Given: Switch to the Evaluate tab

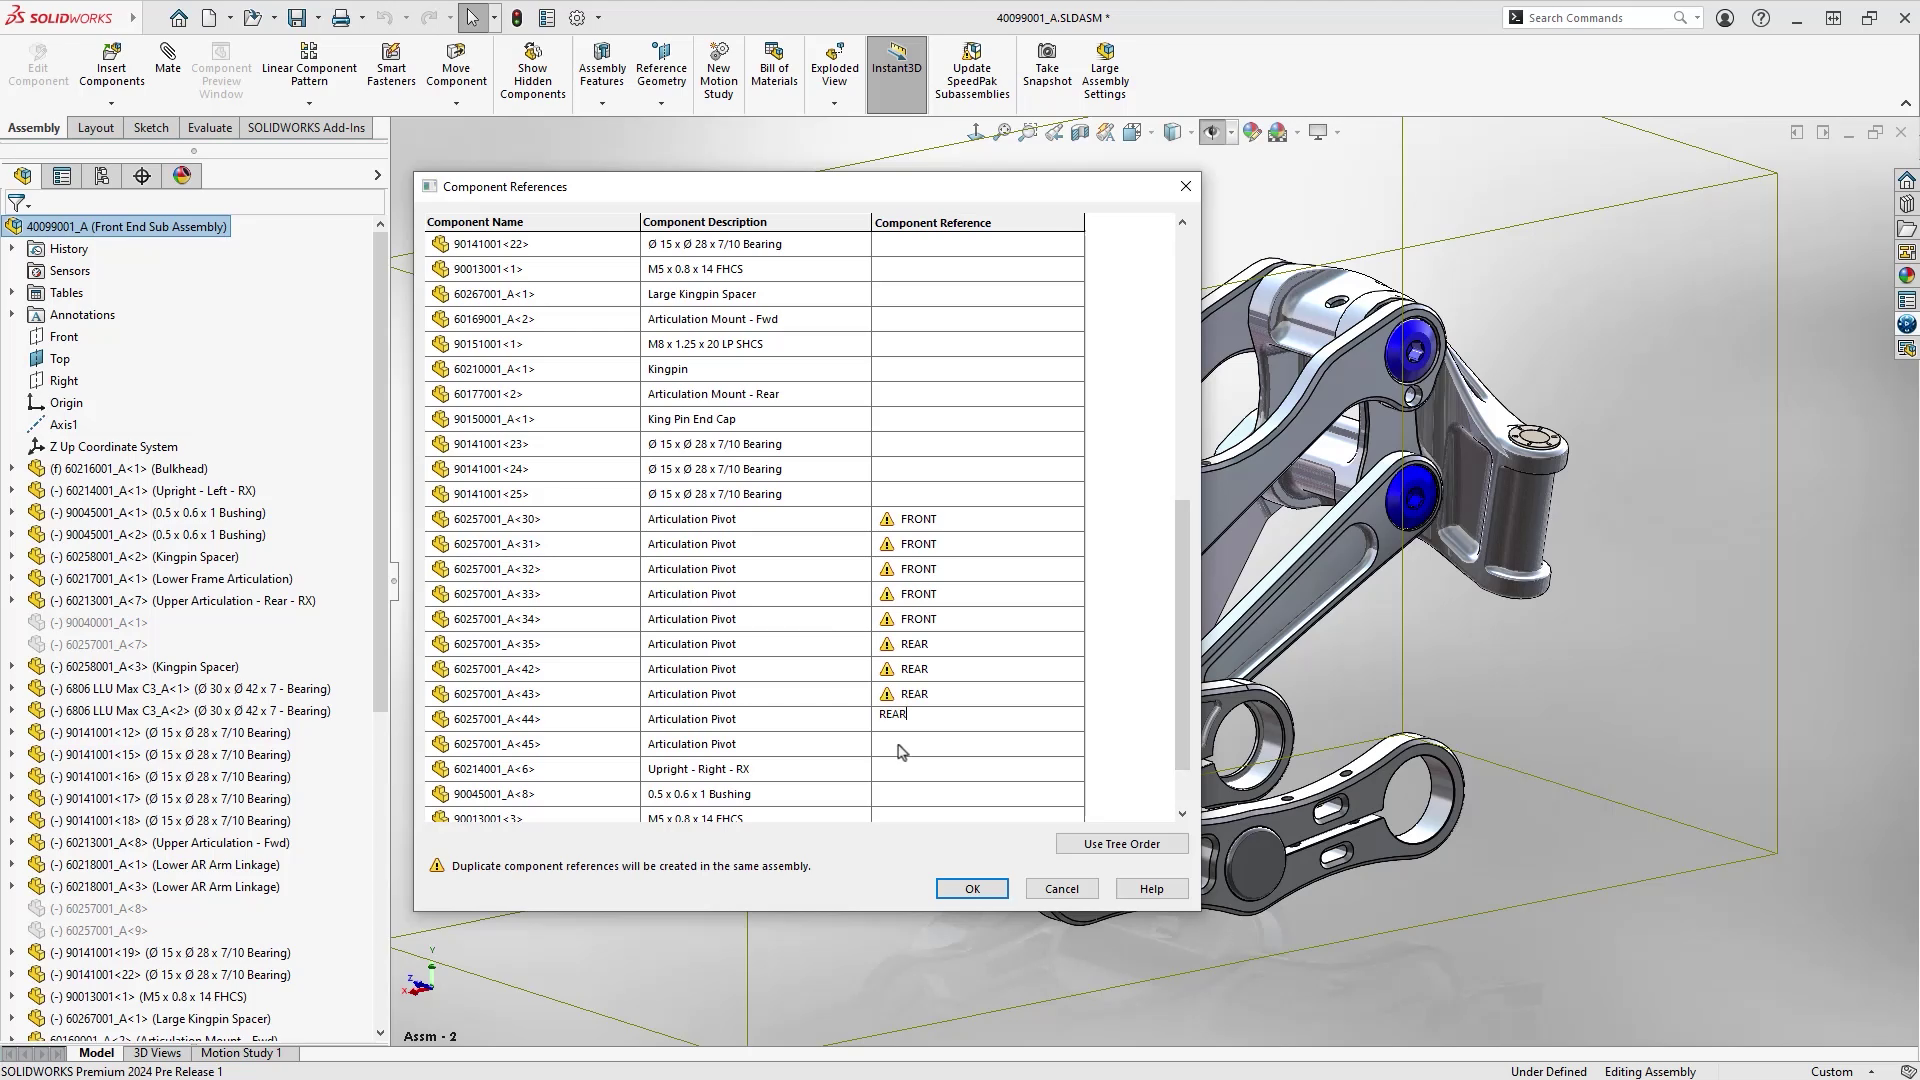Looking at the screenshot, I should 209,128.
